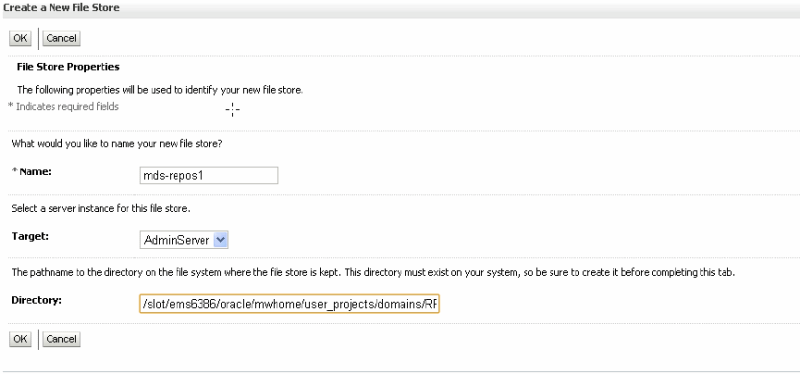Click the top Cancel button

click(61, 38)
